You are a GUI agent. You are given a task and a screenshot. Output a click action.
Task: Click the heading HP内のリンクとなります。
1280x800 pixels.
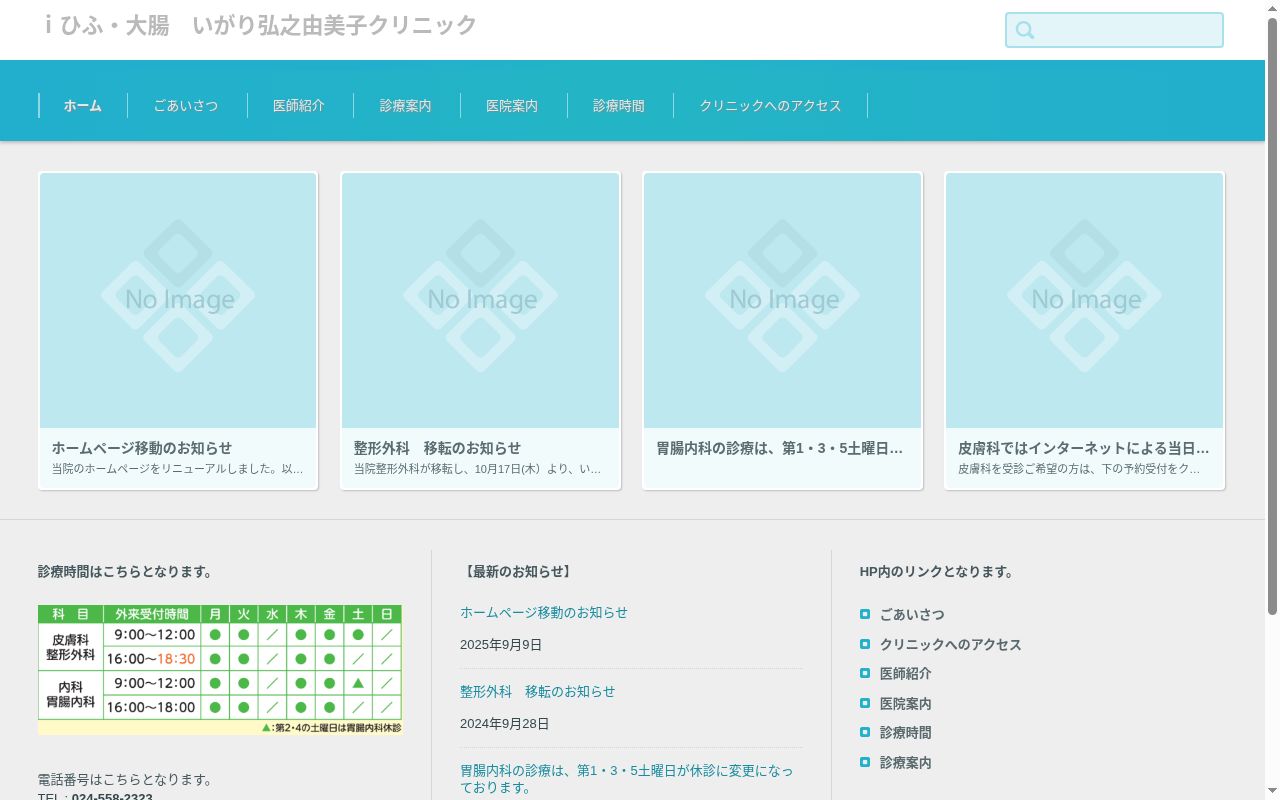(938, 572)
